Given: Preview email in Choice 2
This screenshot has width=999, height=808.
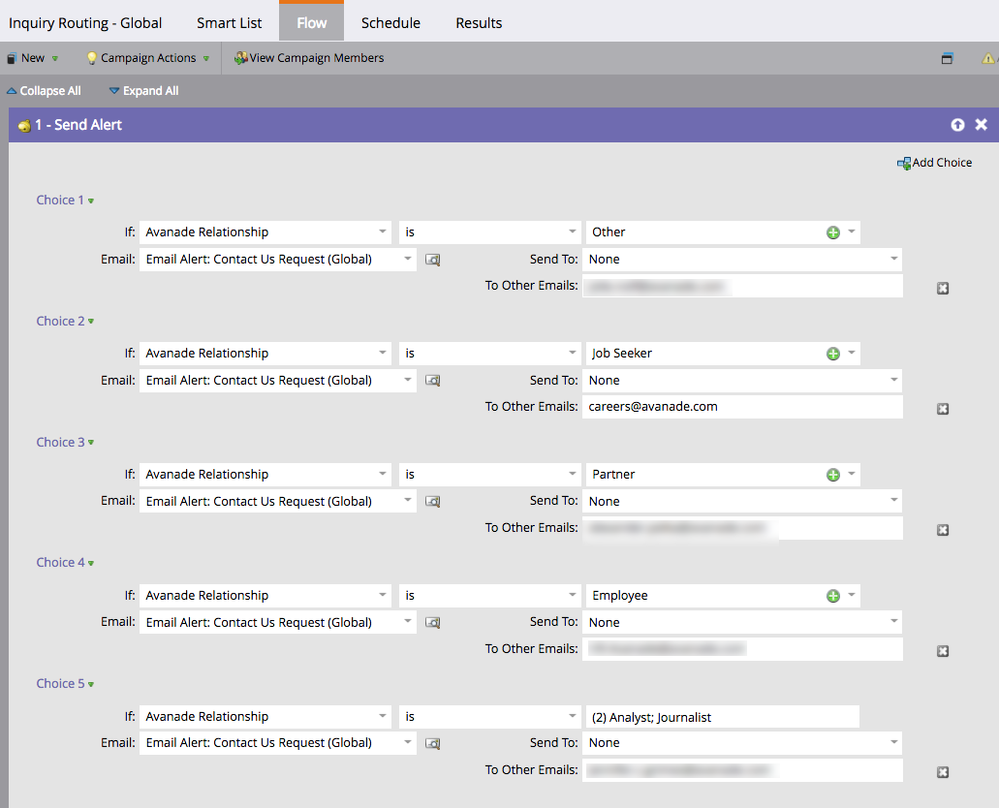Looking at the screenshot, I should point(433,380).
